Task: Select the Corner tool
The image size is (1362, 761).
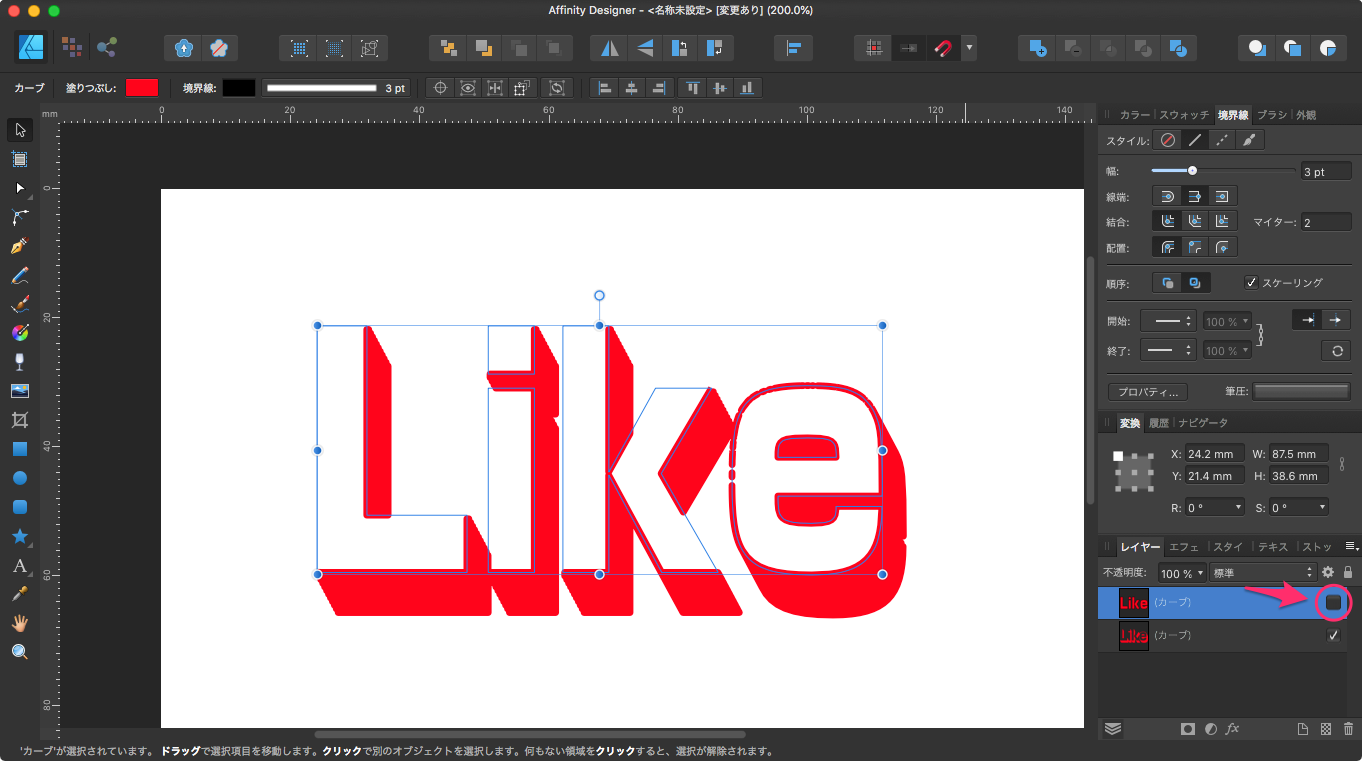Action: tap(19, 217)
